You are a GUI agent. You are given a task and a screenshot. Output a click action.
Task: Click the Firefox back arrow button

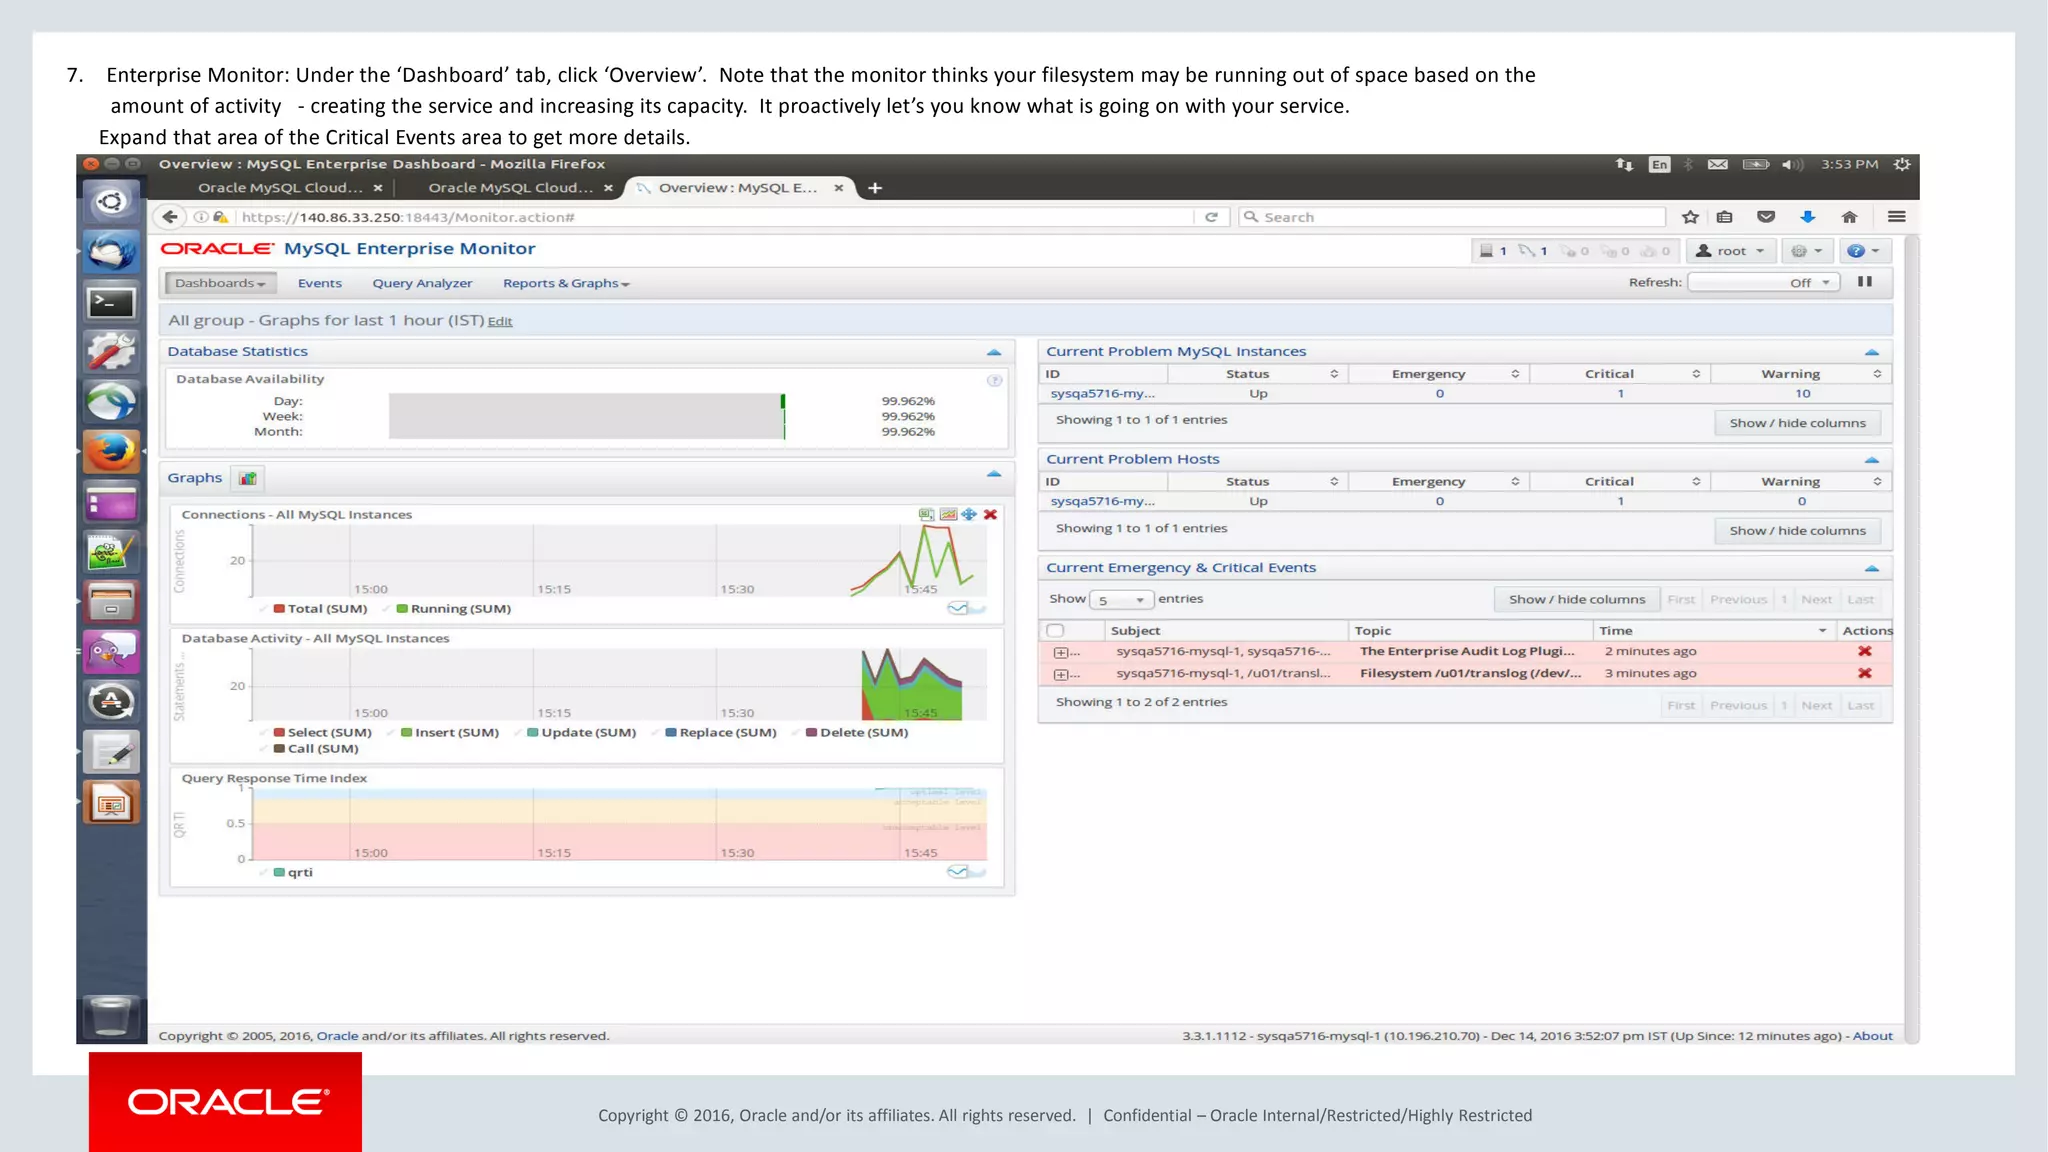pos(170,217)
